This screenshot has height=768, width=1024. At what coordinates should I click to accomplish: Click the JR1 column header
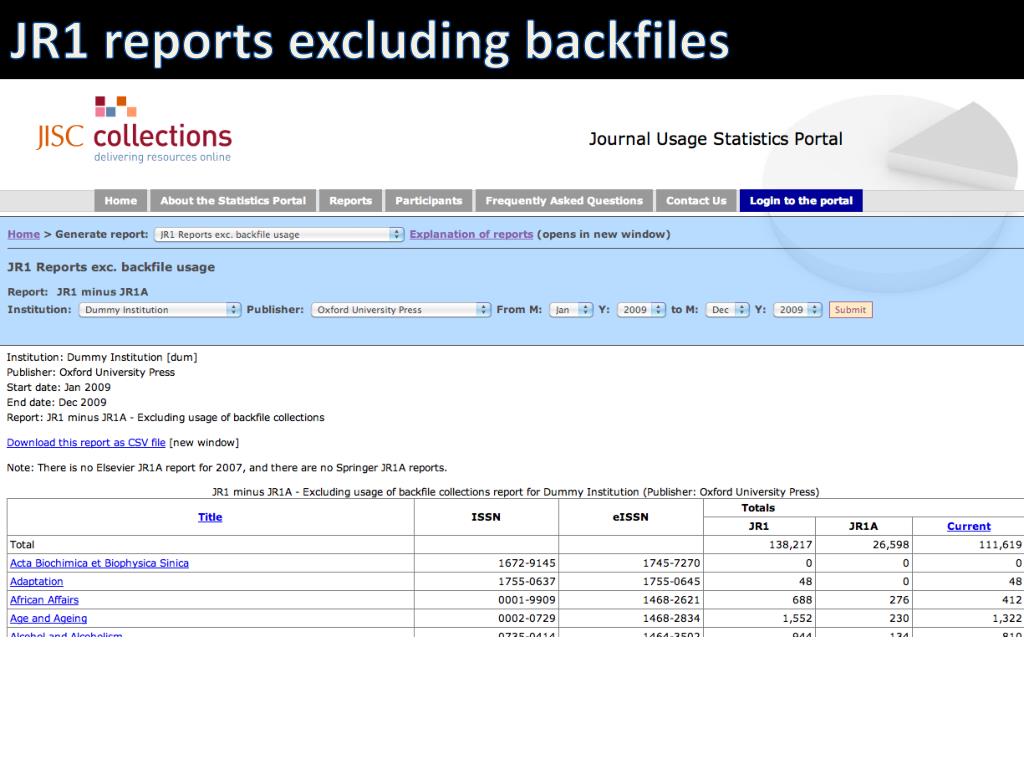(758, 526)
